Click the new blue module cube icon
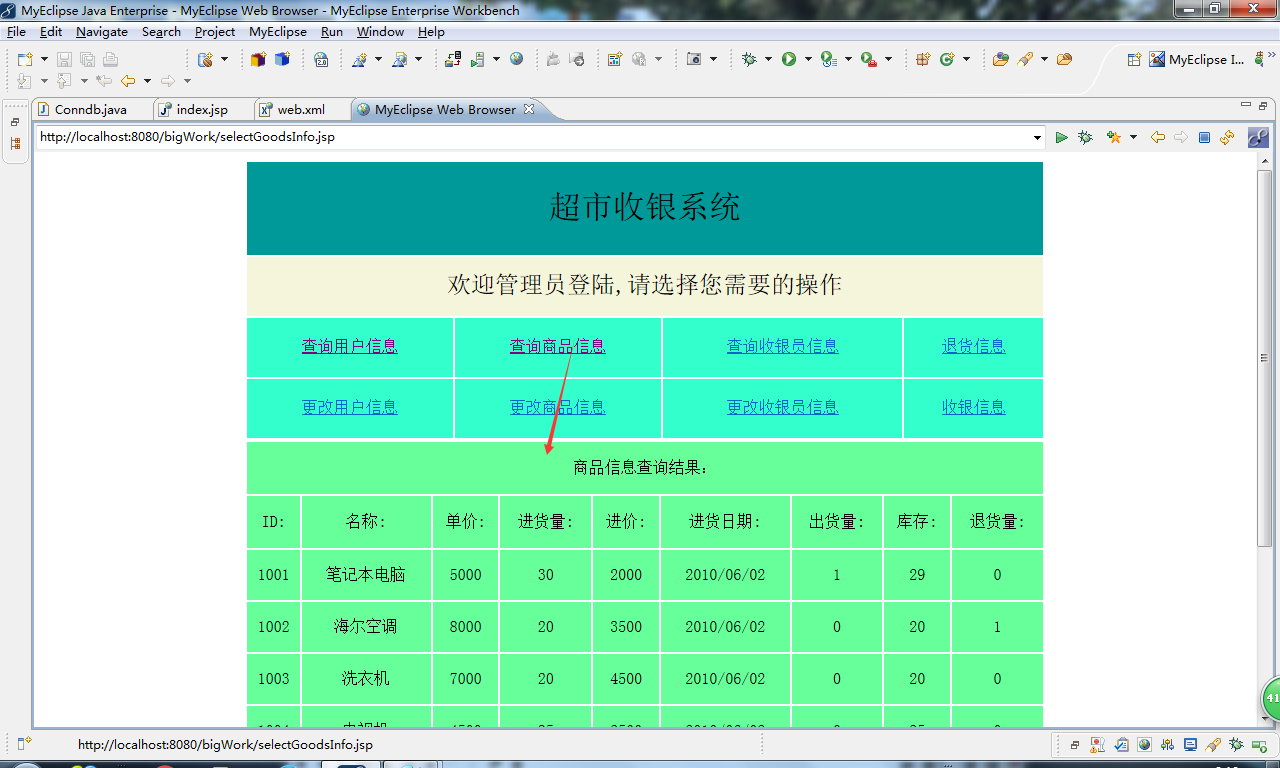1280x768 pixels. [282, 60]
